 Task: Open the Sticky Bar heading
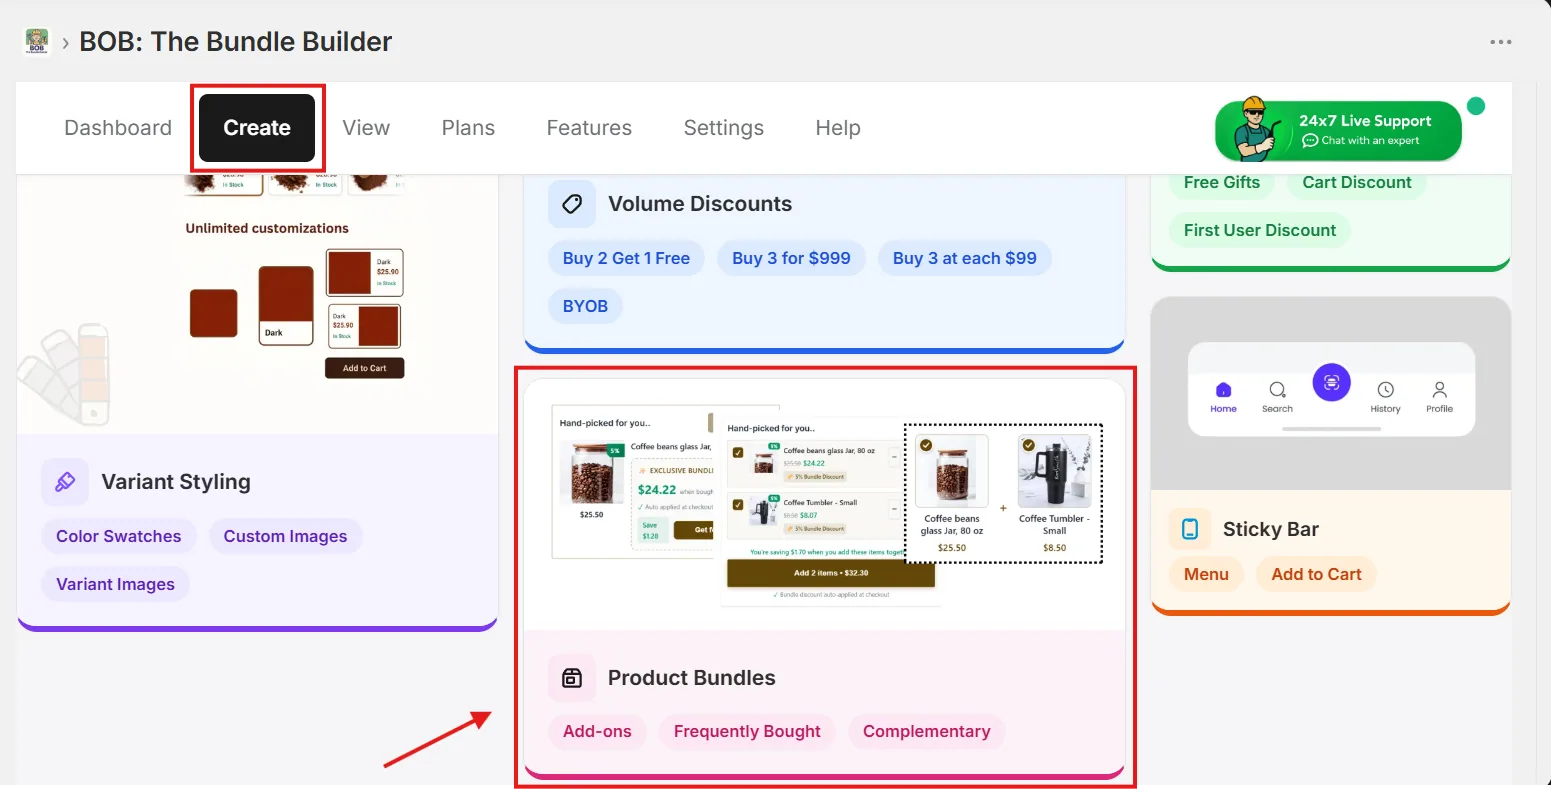click(1270, 529)
